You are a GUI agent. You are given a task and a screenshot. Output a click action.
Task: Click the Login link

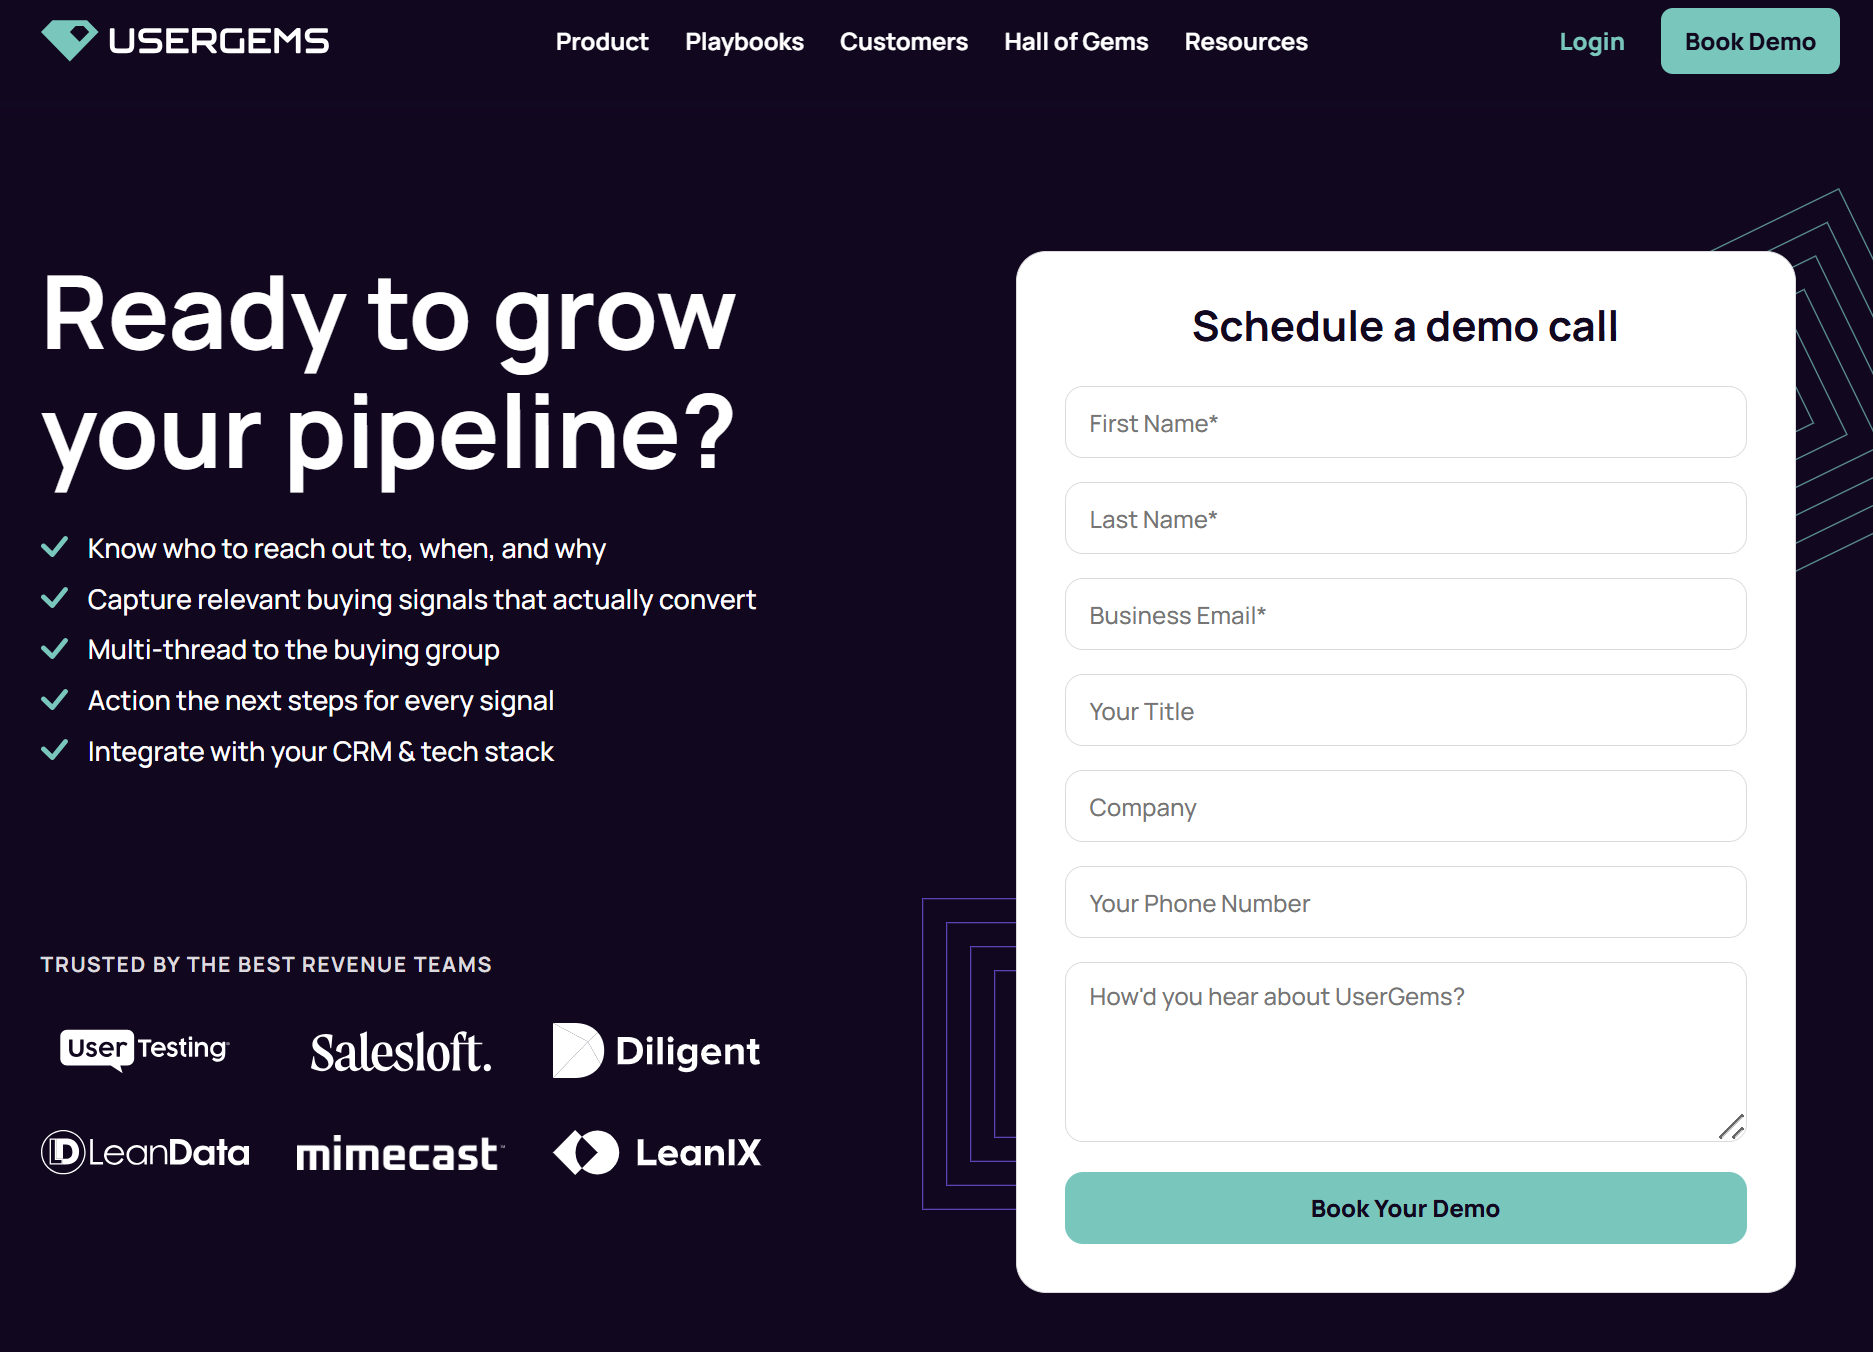pos(1592,41)
